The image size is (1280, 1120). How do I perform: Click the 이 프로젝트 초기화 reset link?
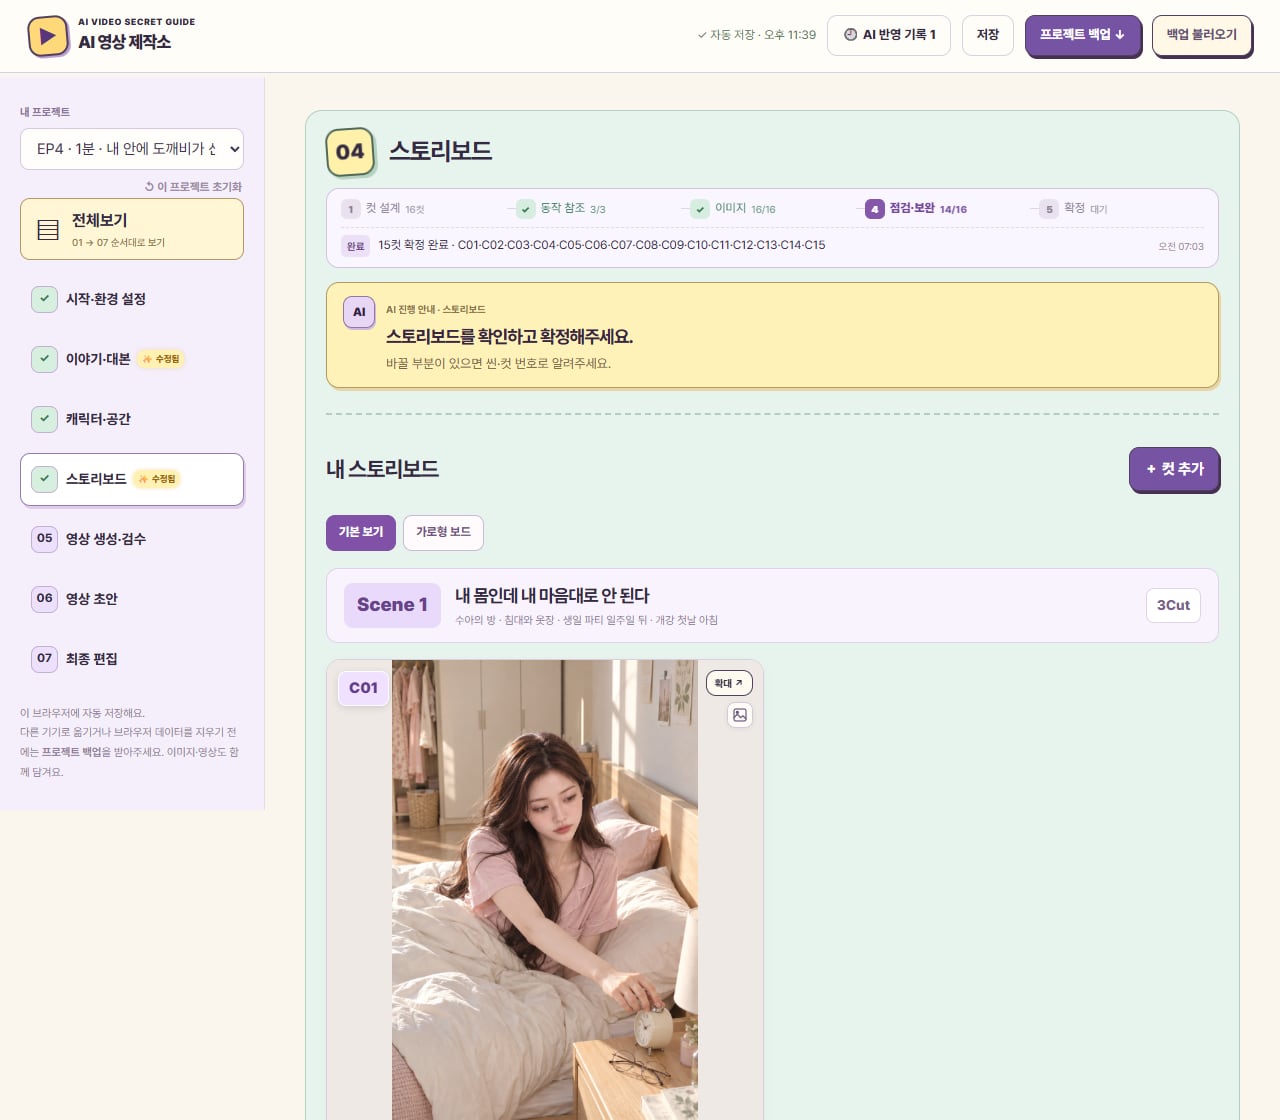coord(193,187)
